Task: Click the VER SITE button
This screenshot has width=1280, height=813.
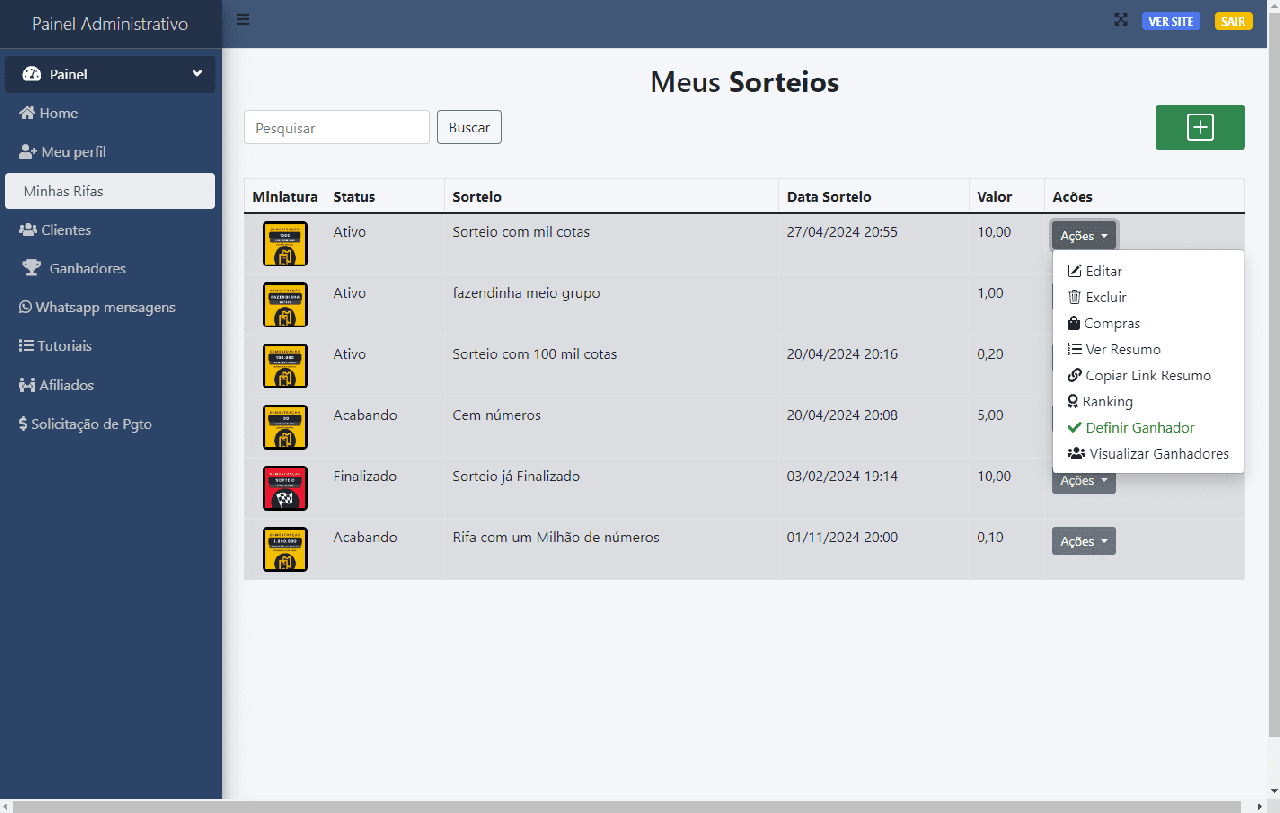Action: coord(1170,21)
